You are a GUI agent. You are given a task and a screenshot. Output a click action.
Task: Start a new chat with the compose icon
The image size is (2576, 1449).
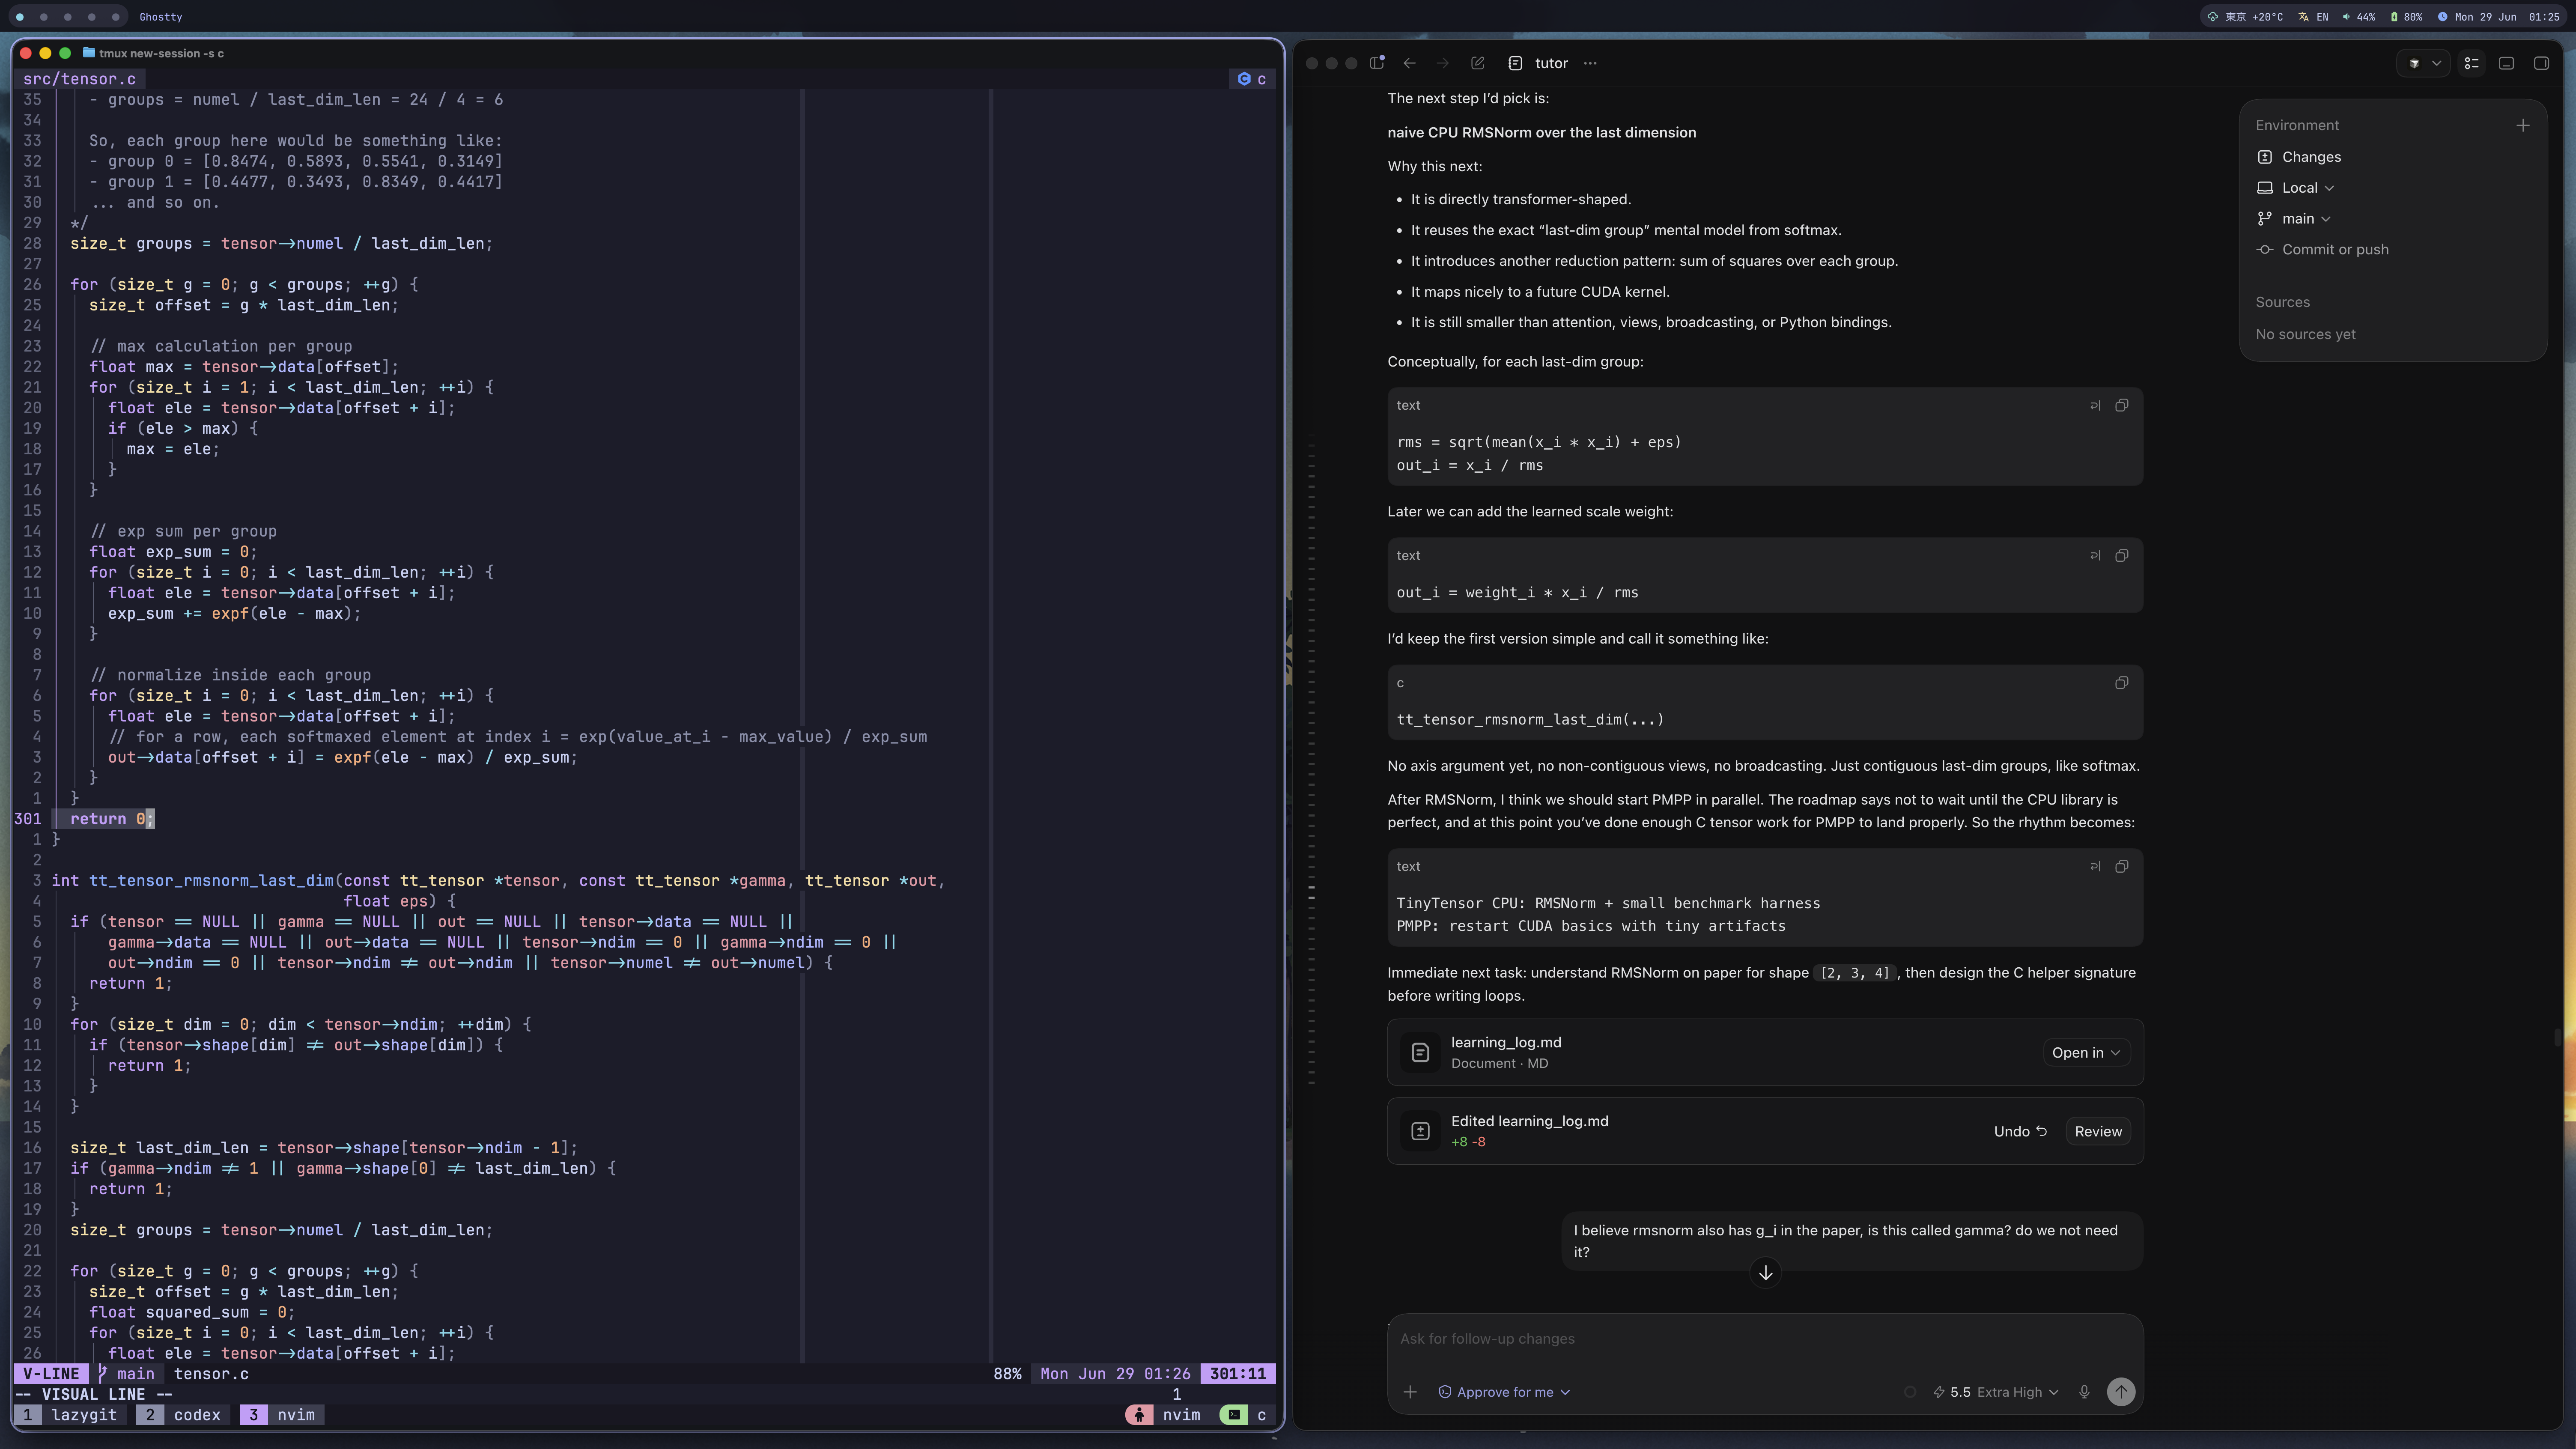pos(1478,63)
